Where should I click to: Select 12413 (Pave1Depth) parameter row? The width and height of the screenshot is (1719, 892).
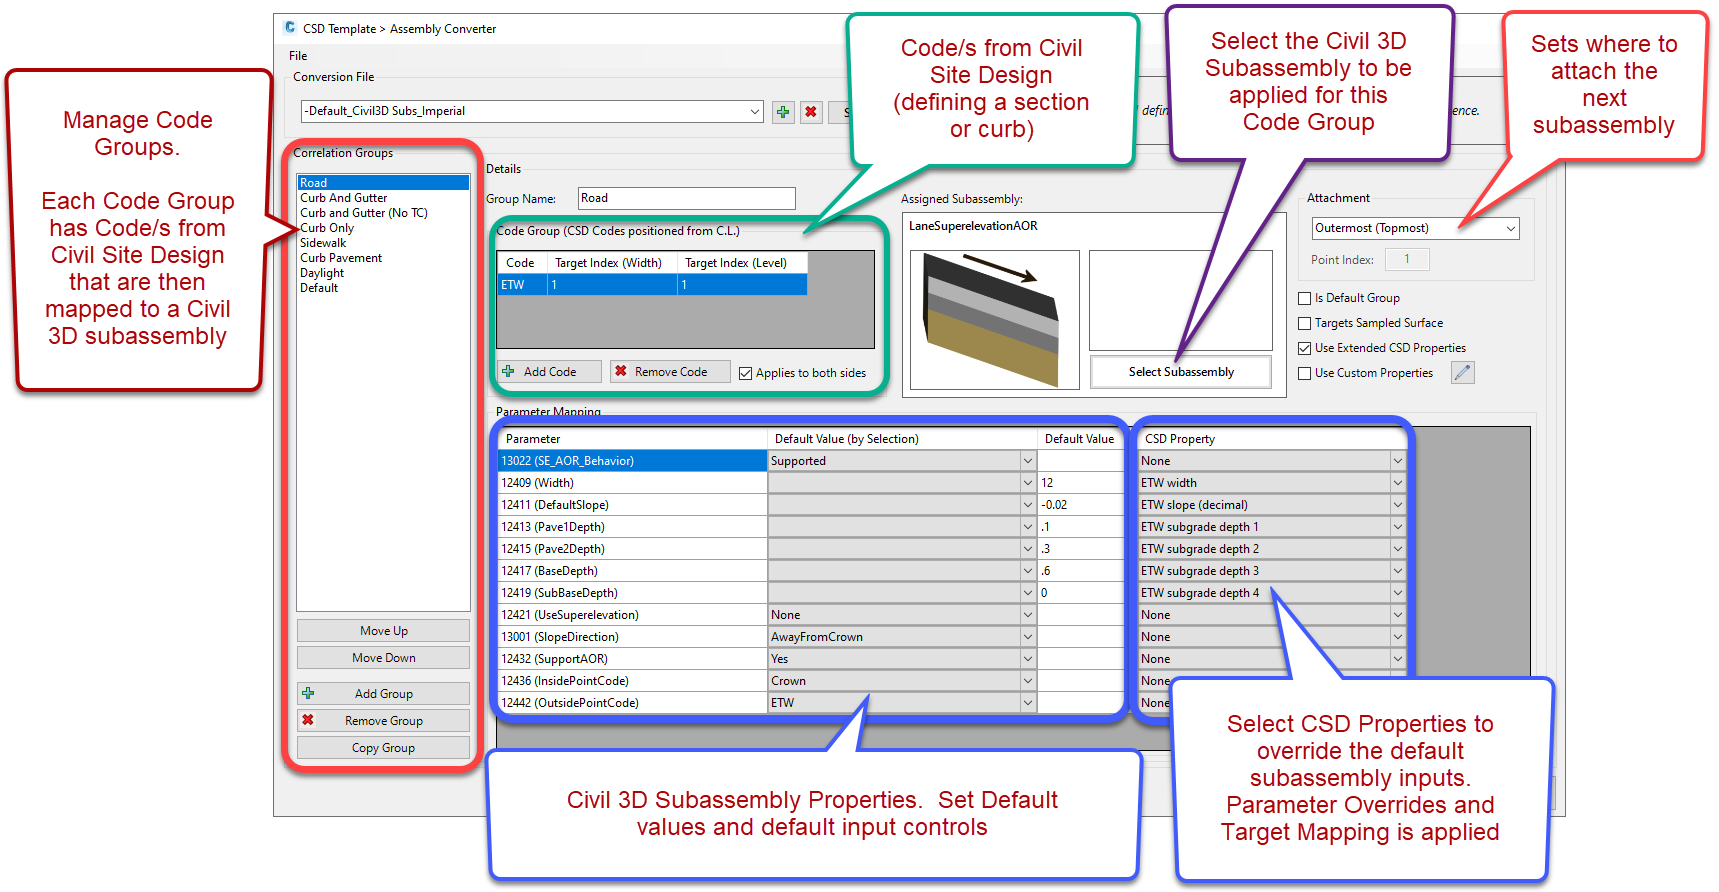[x=632, y=527]
